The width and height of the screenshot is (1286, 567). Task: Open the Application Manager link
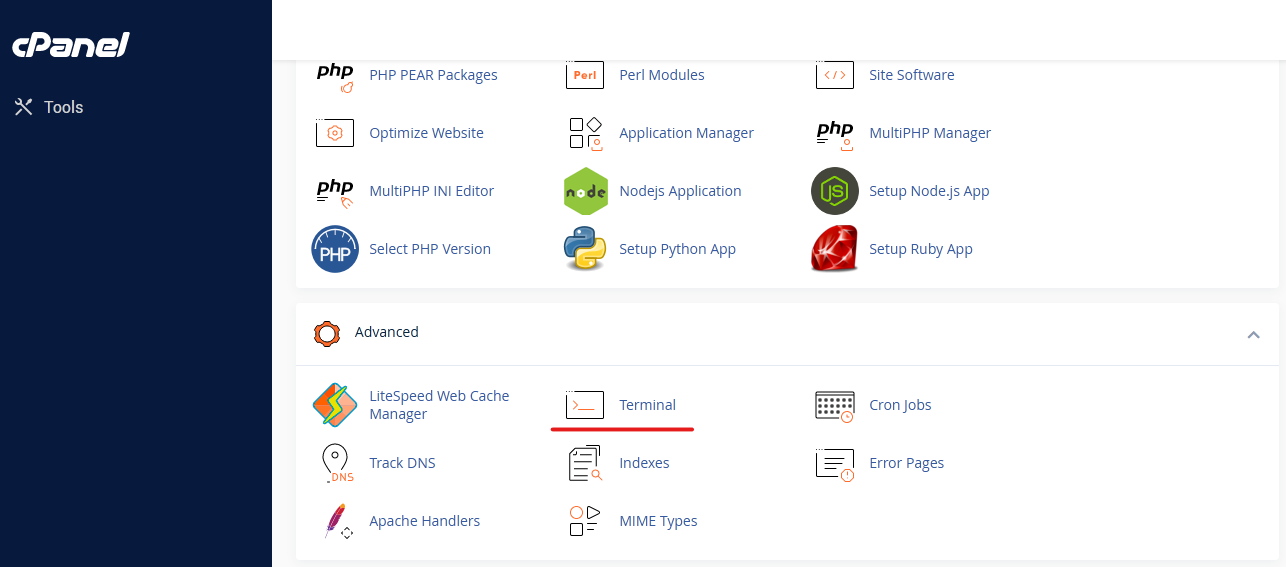pos(686,133)
